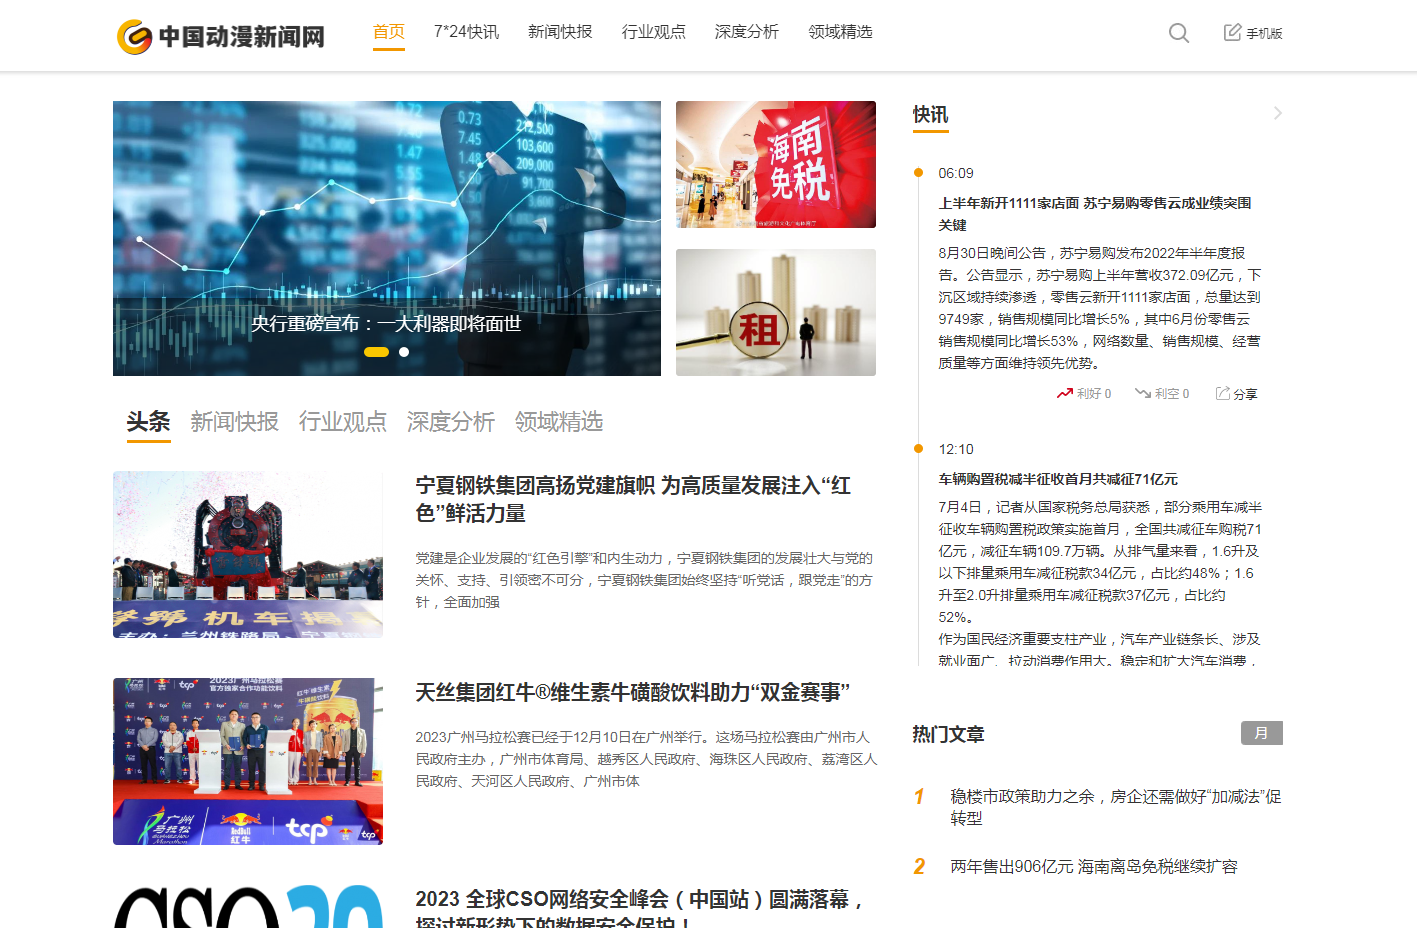The width and height of the screenshot is (1417, 928).
Task: Open the search magnifier icon
Action: pyautogui.click(x=1179, y=33)
